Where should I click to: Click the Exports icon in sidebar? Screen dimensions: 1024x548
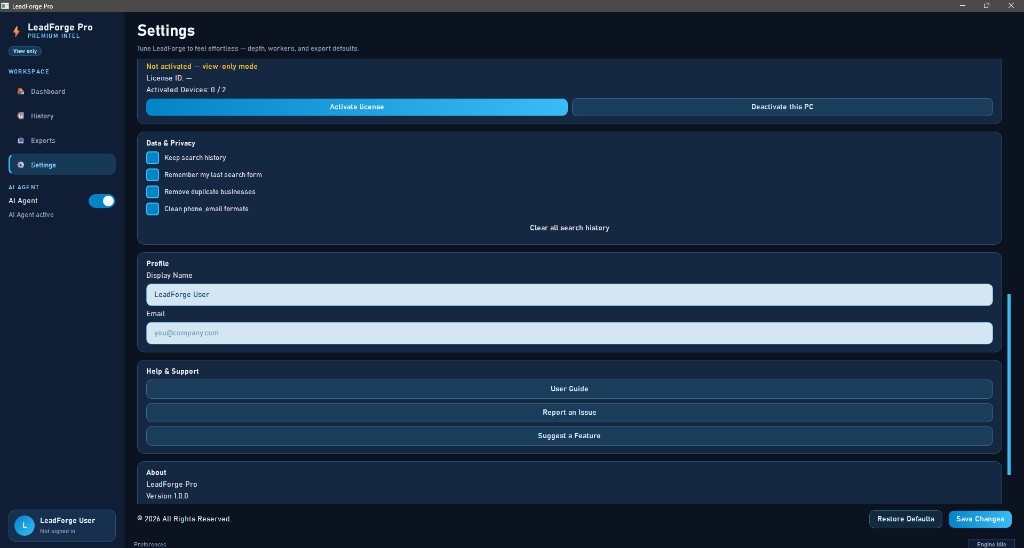(x=21, y=140)
